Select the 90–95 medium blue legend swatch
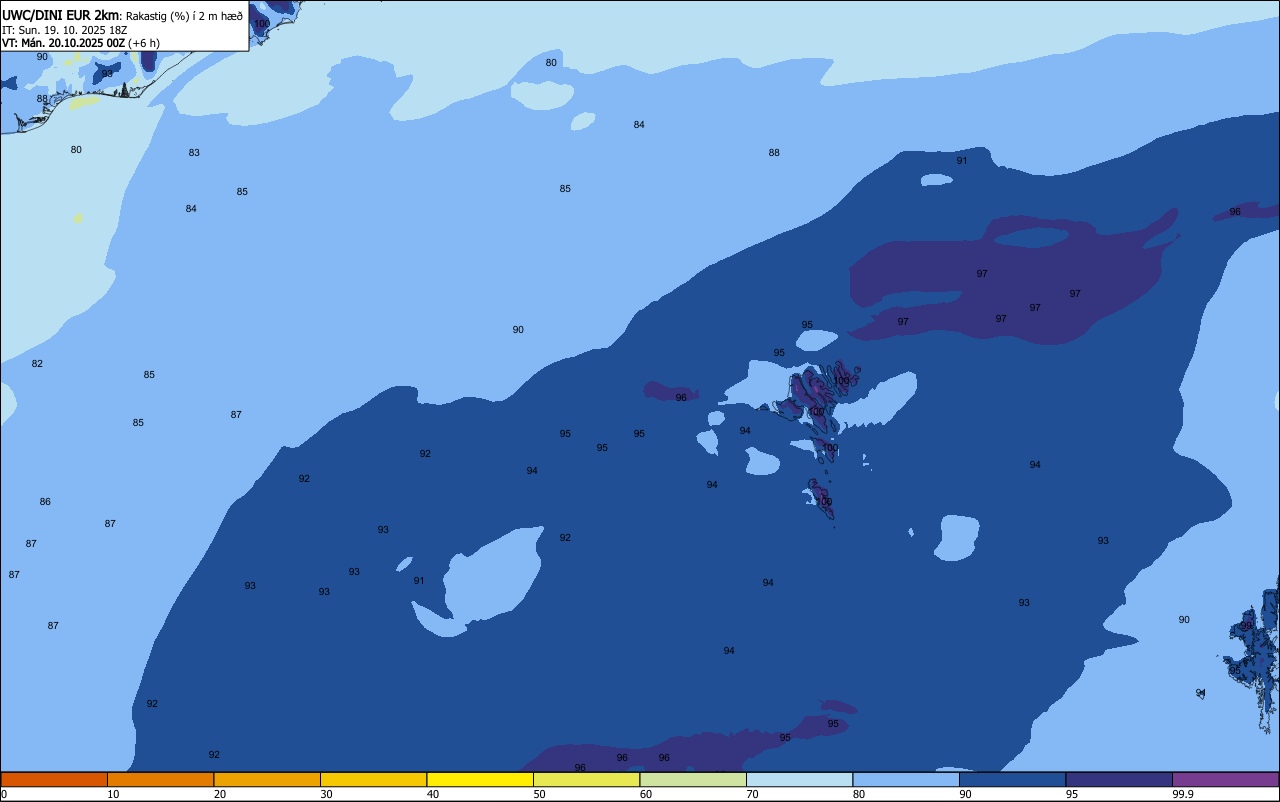1280x802 pixels. (1012, 779)
